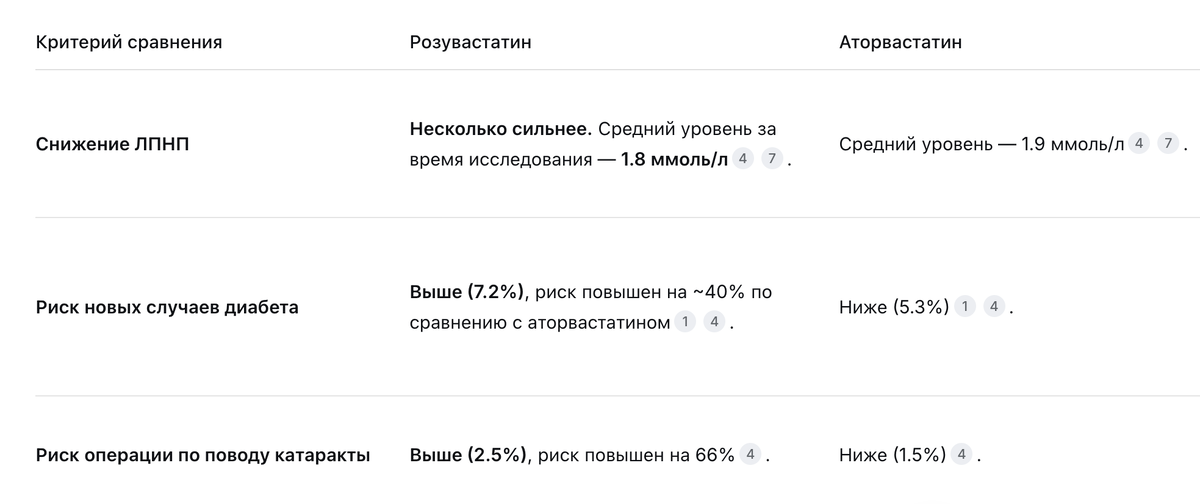Viewport: 1200px width, 504px height.
Task: Open citation 1 after 'сравнению с аторвастатином'
Action: pyautogui.click(x=685, y=322)
